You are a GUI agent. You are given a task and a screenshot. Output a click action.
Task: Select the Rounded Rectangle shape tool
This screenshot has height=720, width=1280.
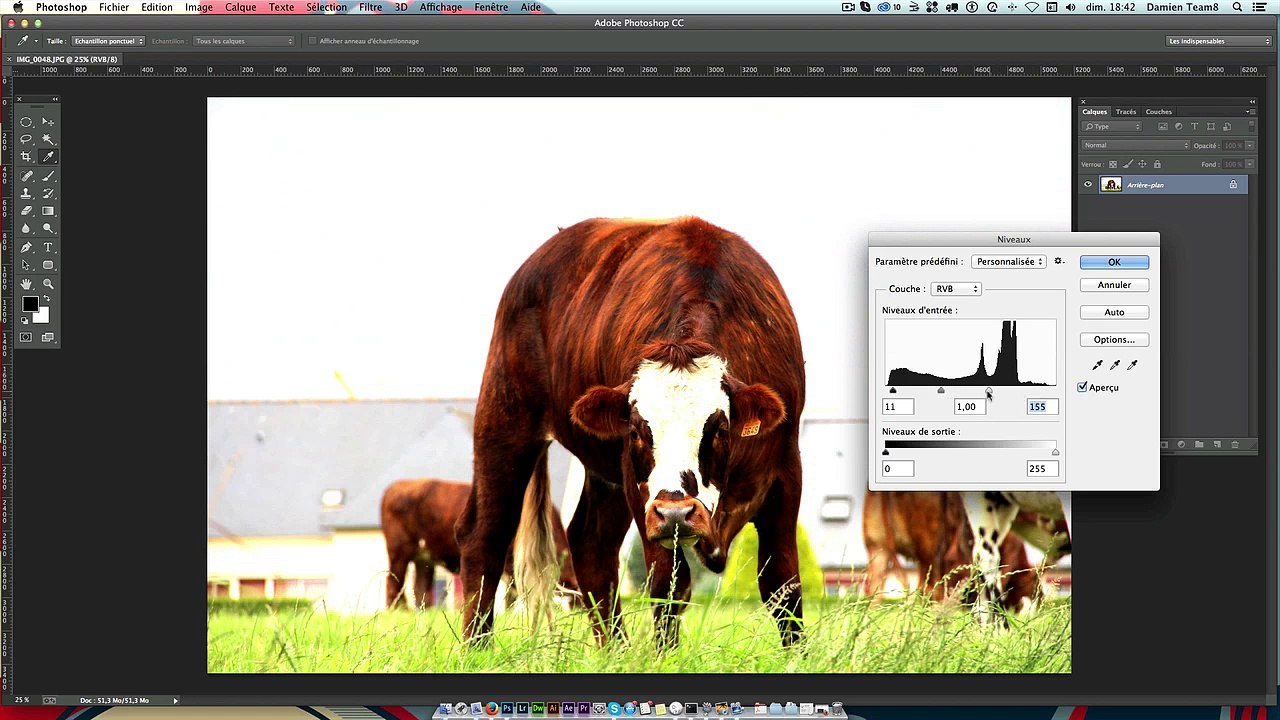tap(48, 265)
